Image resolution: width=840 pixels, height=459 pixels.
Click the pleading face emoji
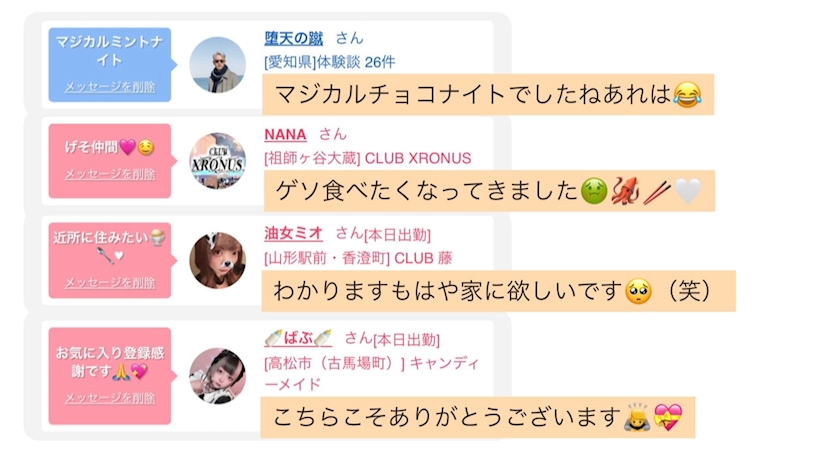coord(638,291)
